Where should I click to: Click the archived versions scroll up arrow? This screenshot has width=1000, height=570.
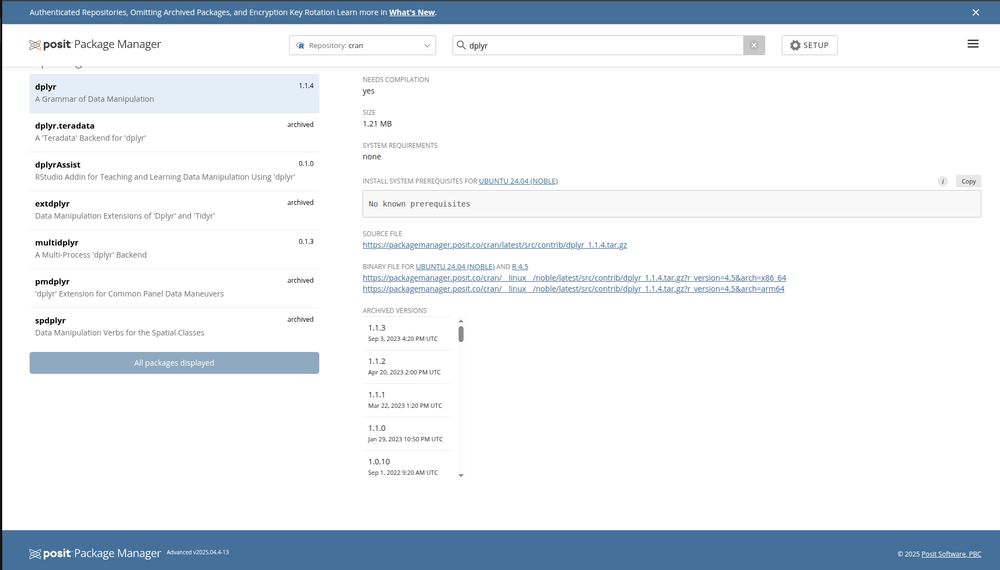[x=460, y=321]
